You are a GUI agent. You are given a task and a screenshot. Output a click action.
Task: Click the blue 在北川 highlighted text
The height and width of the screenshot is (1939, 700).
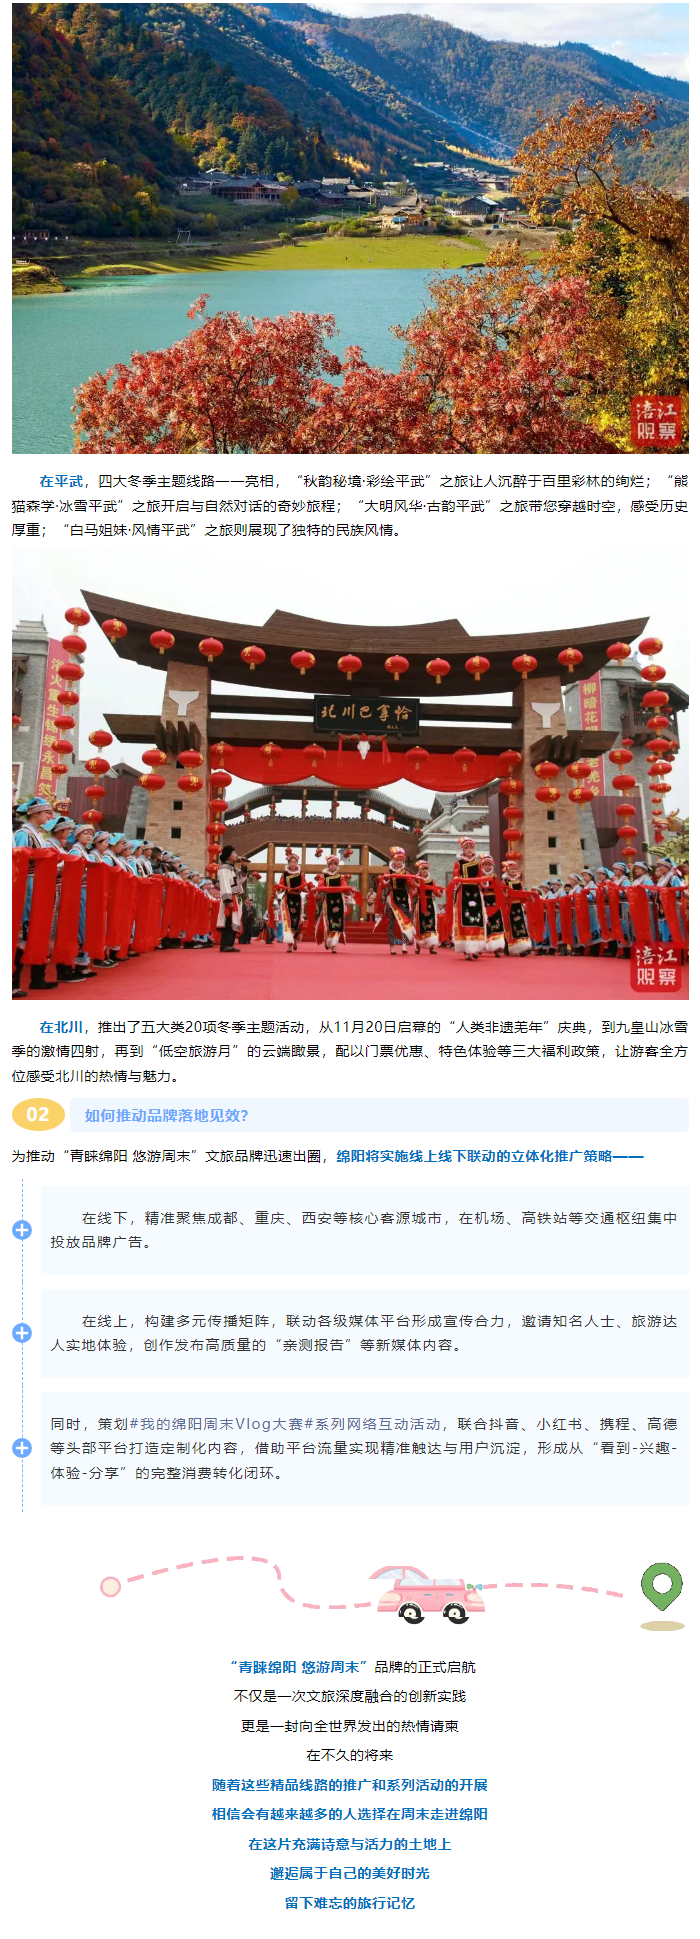61,1027
